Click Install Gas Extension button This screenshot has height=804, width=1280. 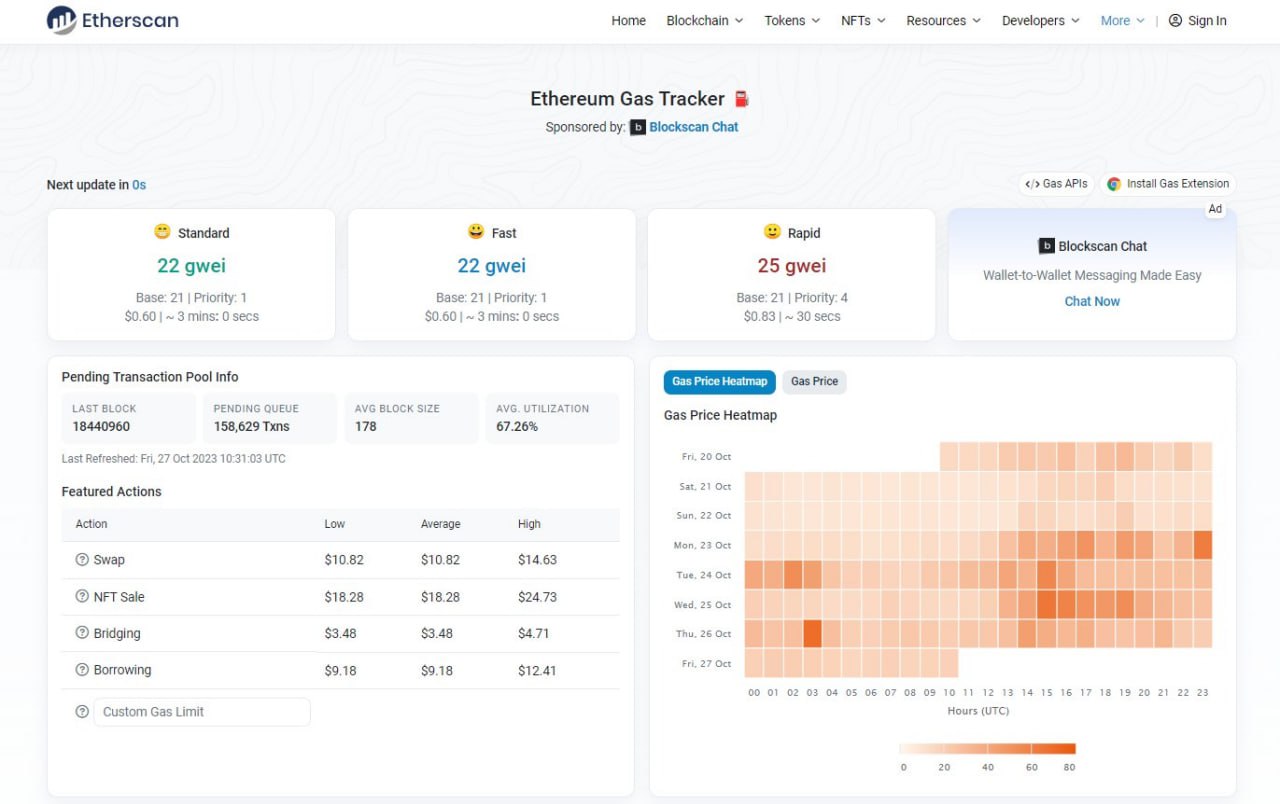1168,184
